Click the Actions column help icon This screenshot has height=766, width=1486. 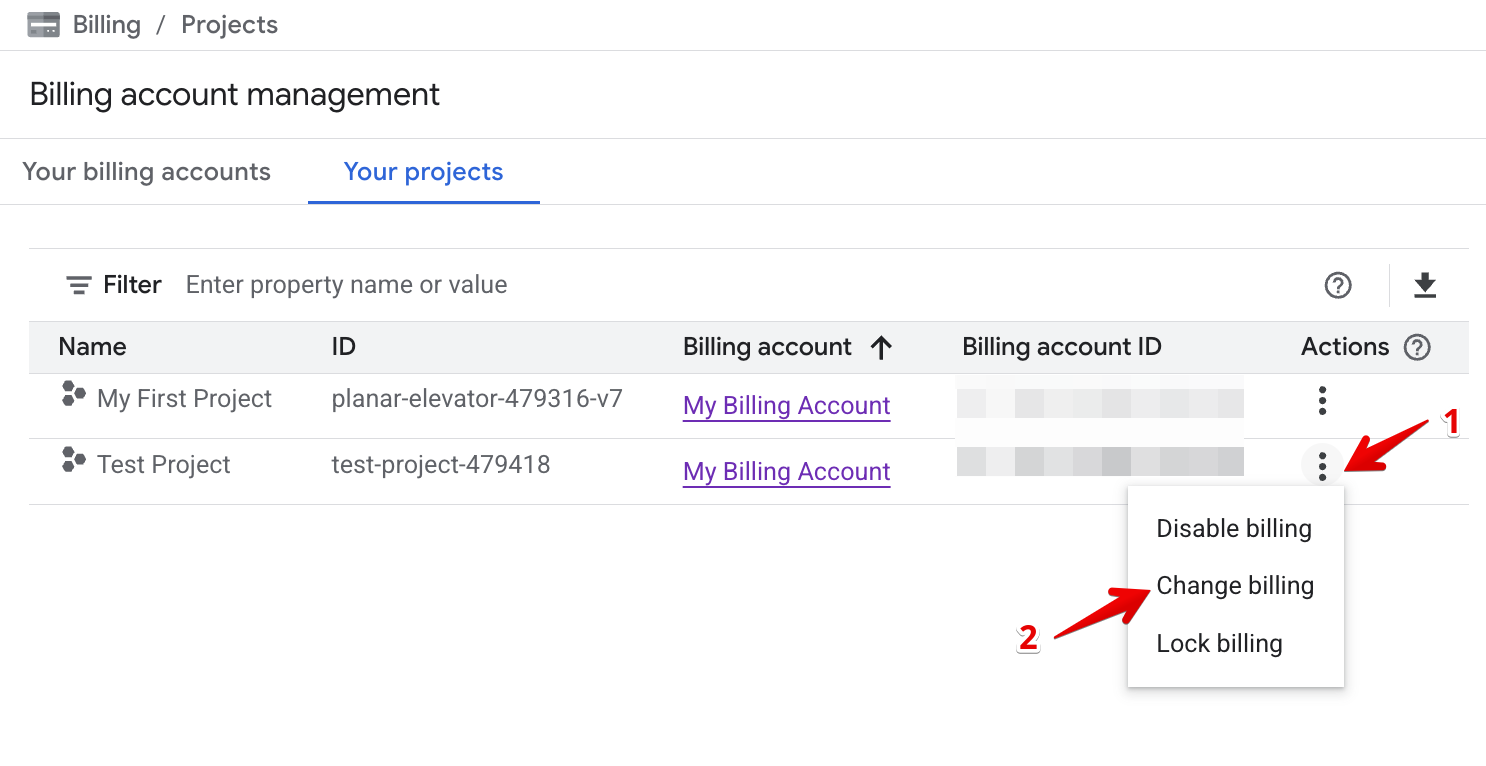pyautogui.click(x=1417, y=347)
